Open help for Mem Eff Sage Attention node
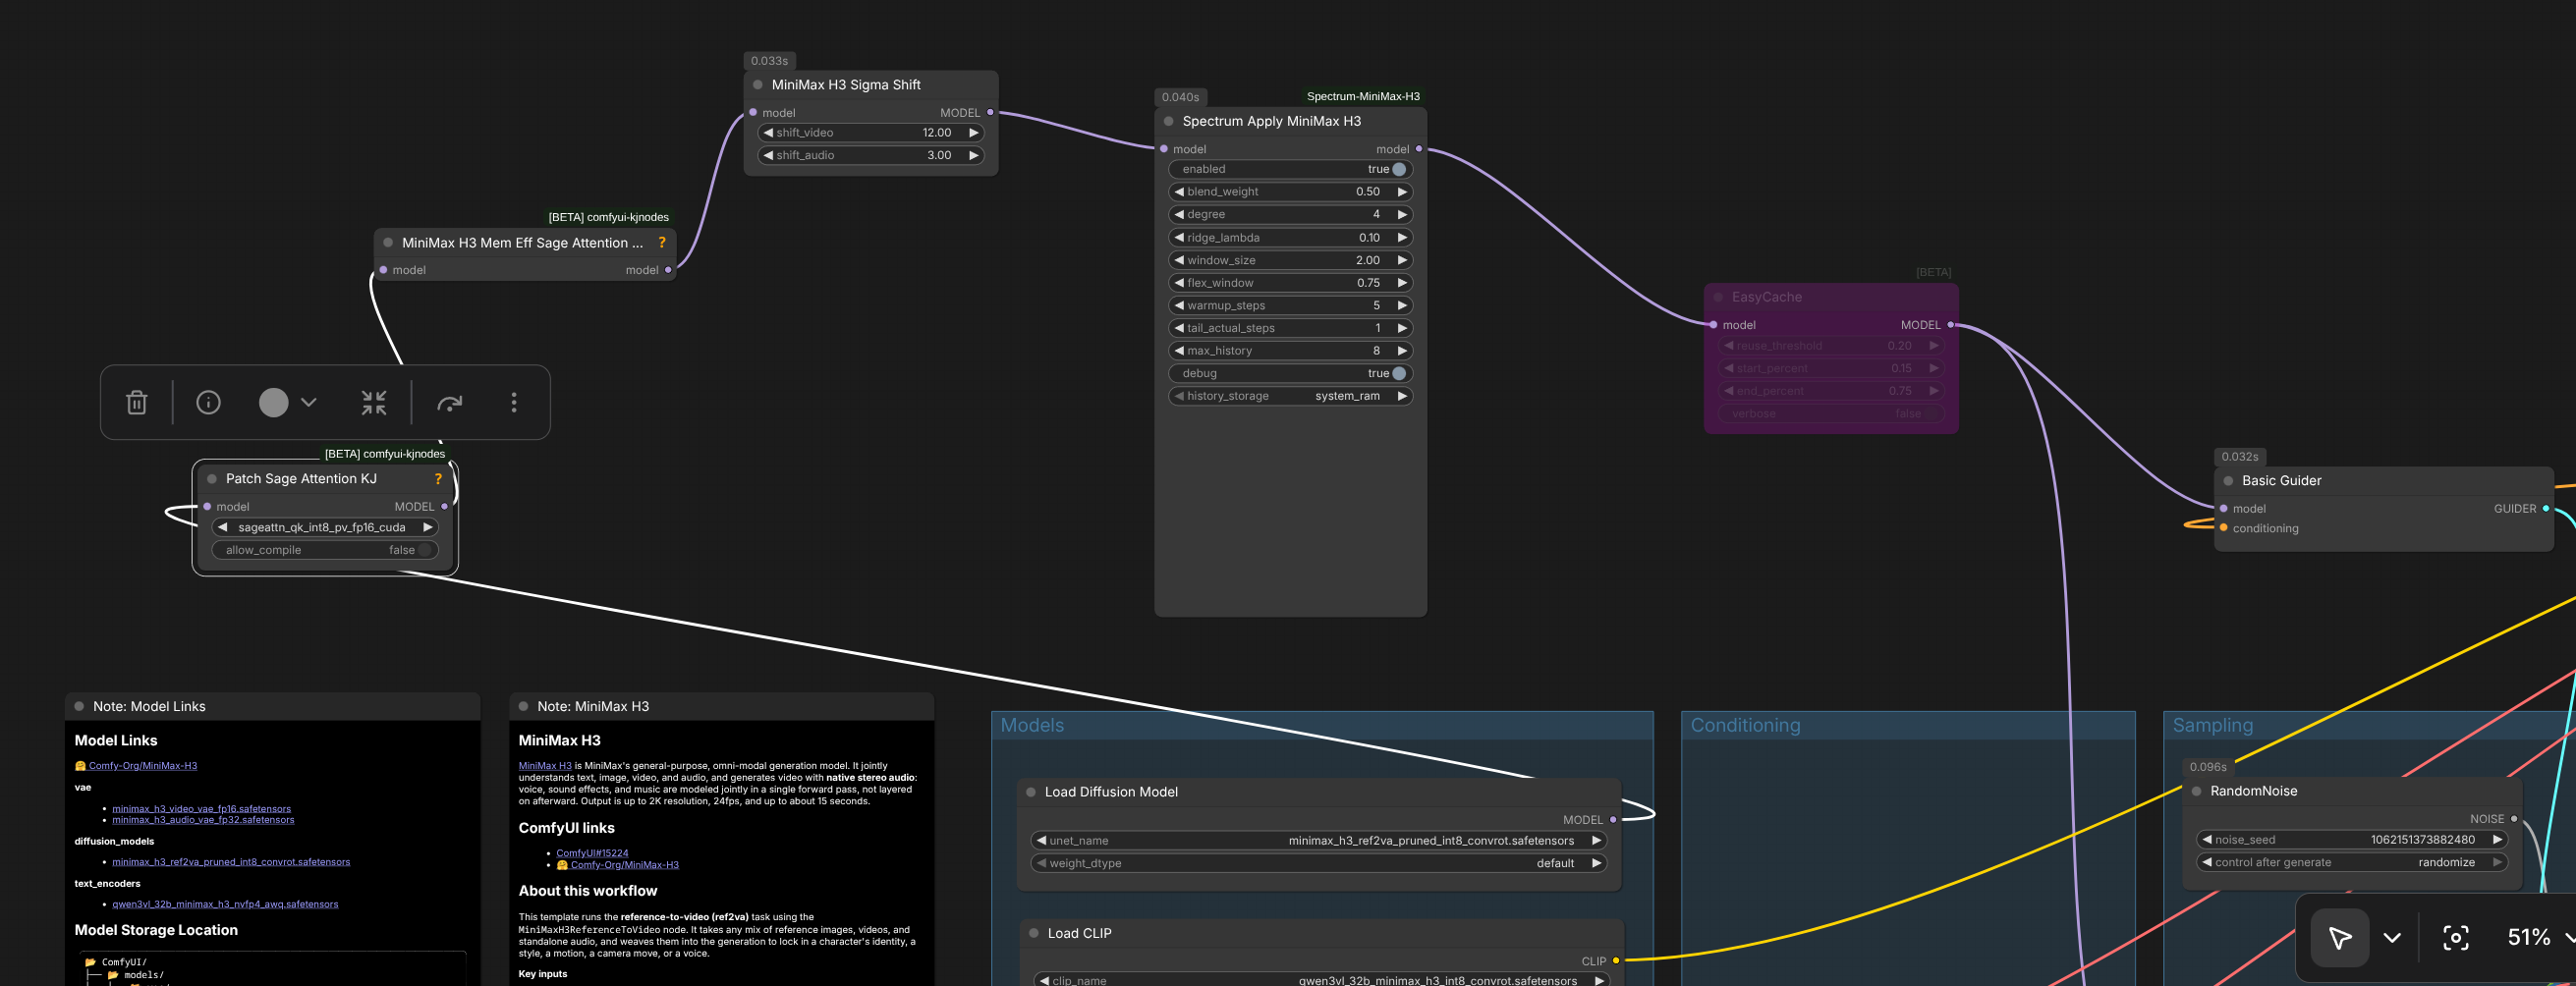2576x986 pixels. [661, 243]
